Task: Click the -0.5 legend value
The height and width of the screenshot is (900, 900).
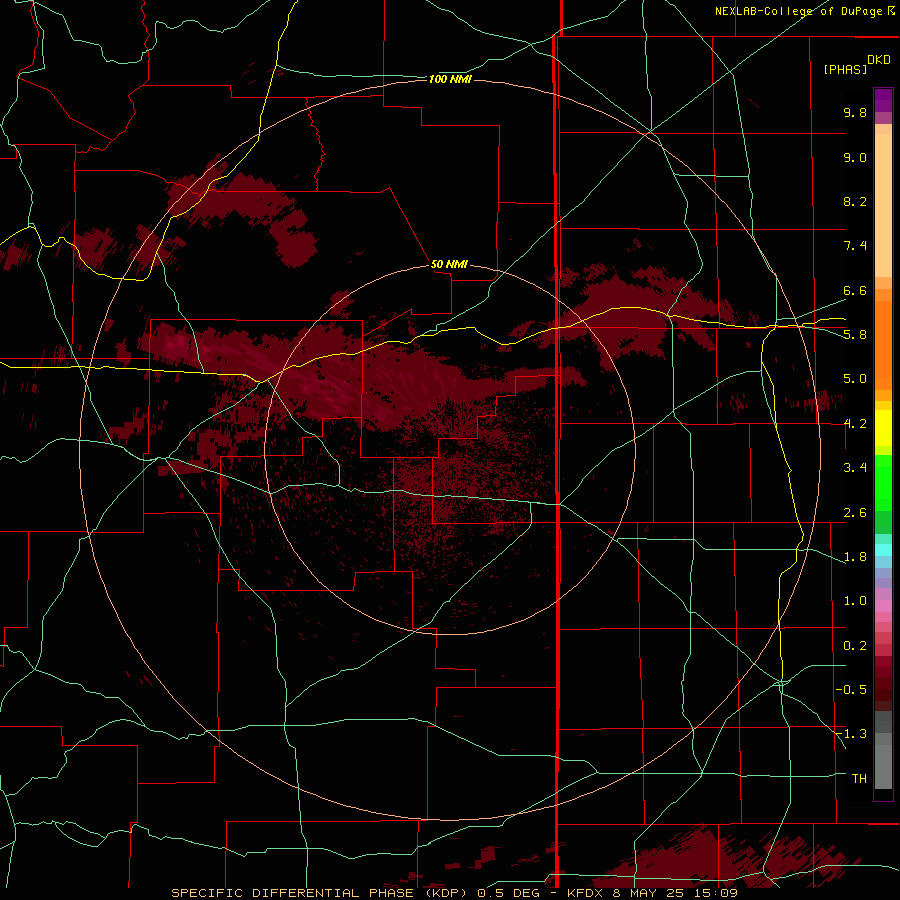Action: (851, 690)
